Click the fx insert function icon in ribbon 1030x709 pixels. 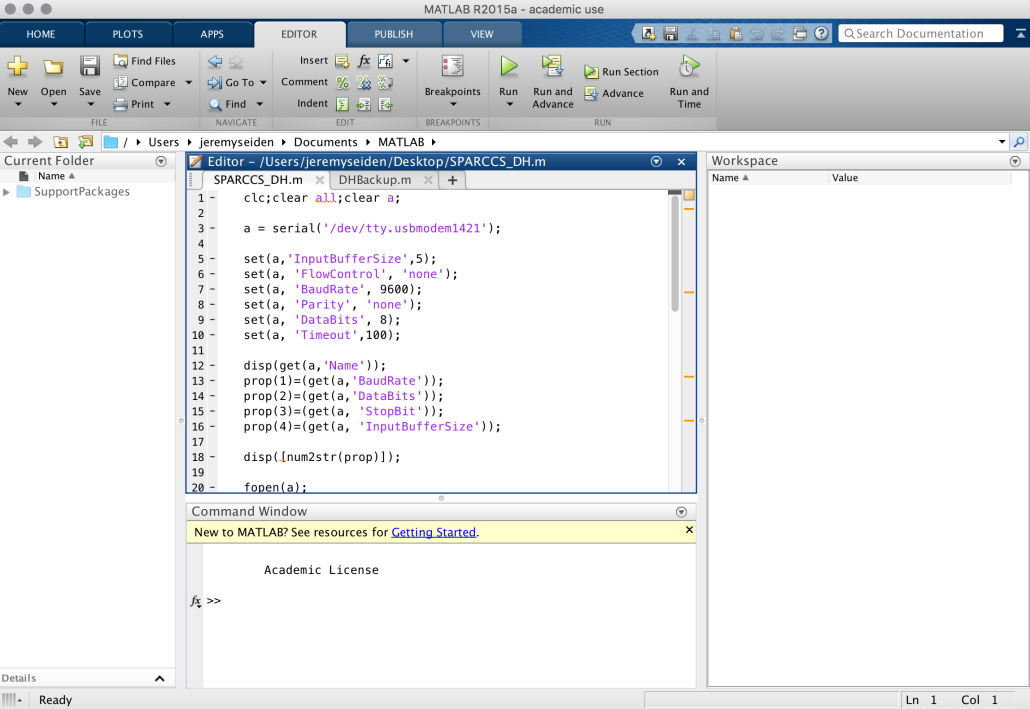364,61
